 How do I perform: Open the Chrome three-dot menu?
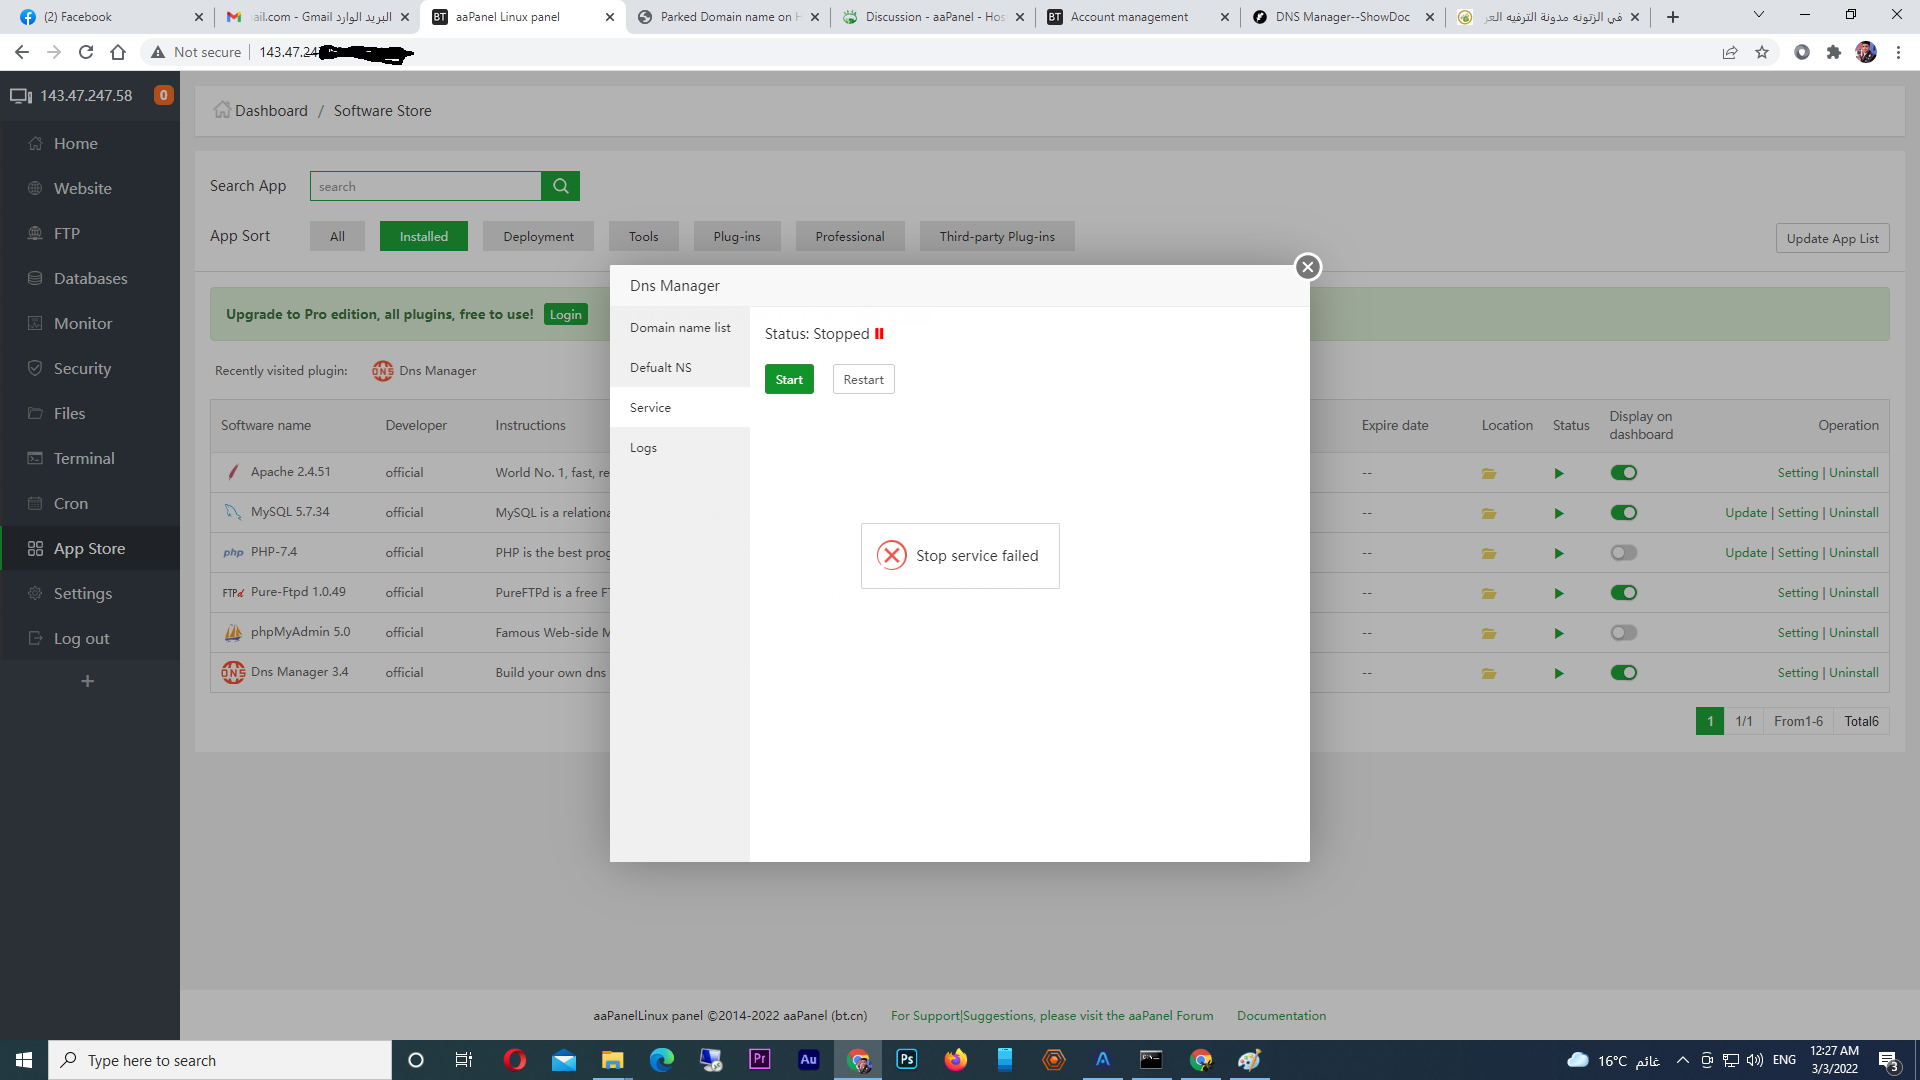[1898, 52]
